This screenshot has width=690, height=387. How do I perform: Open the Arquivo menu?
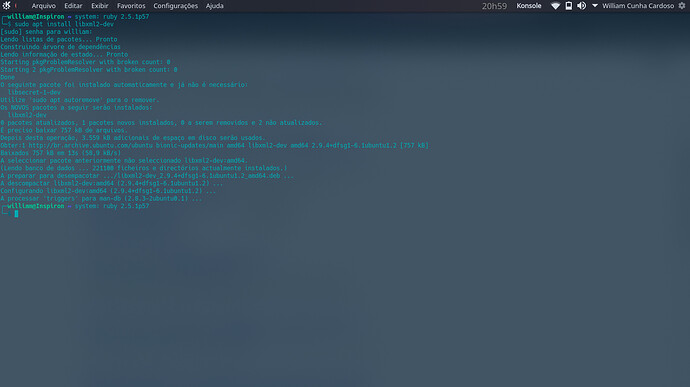click(x=44, y=6)
